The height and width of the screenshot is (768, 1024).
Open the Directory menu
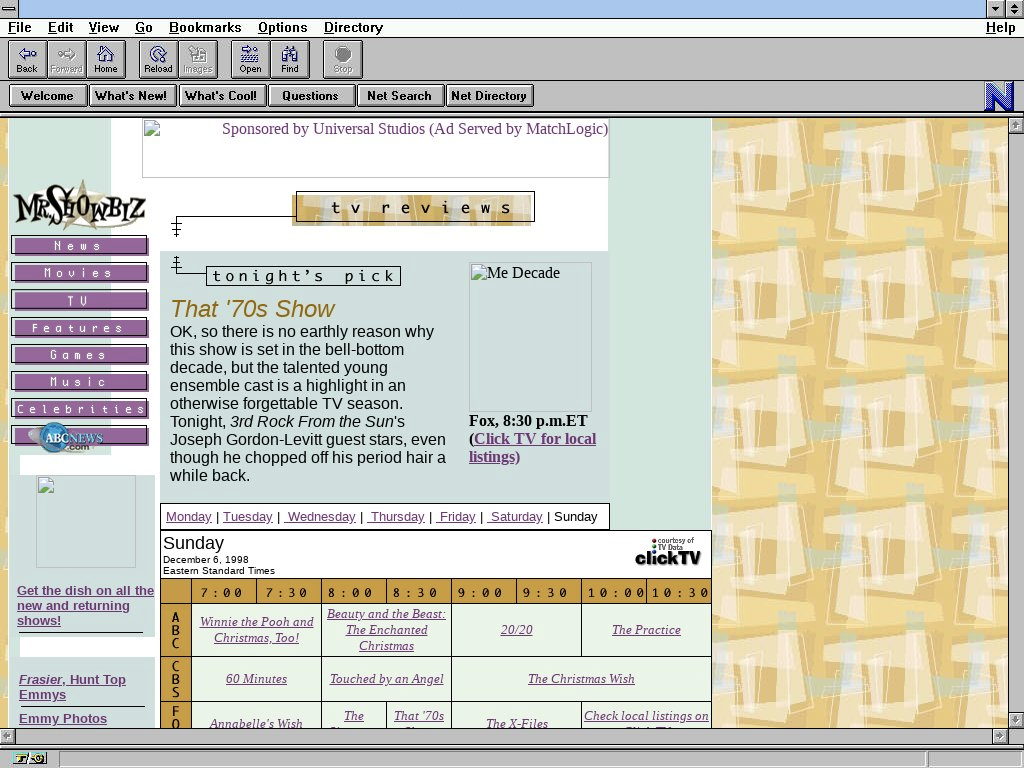(353, 27)
